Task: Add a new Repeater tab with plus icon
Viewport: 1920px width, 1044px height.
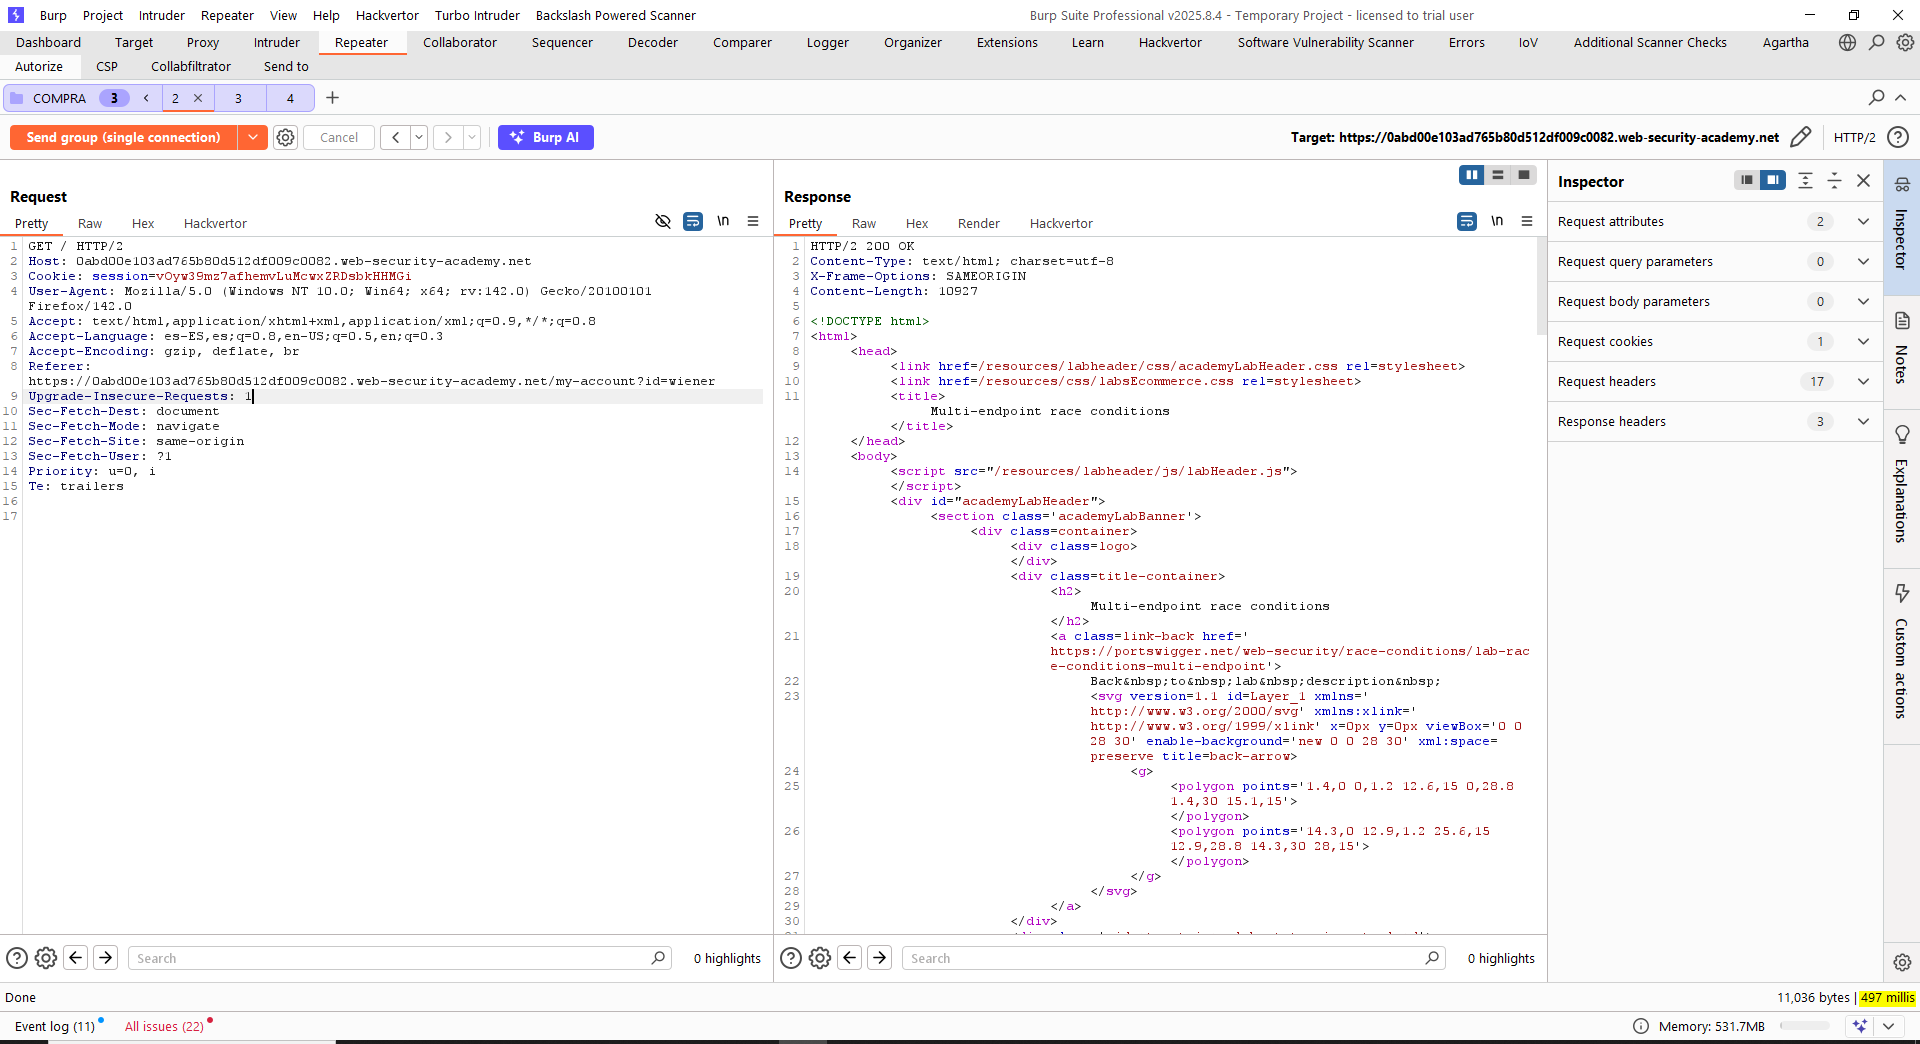Action: 333,98
